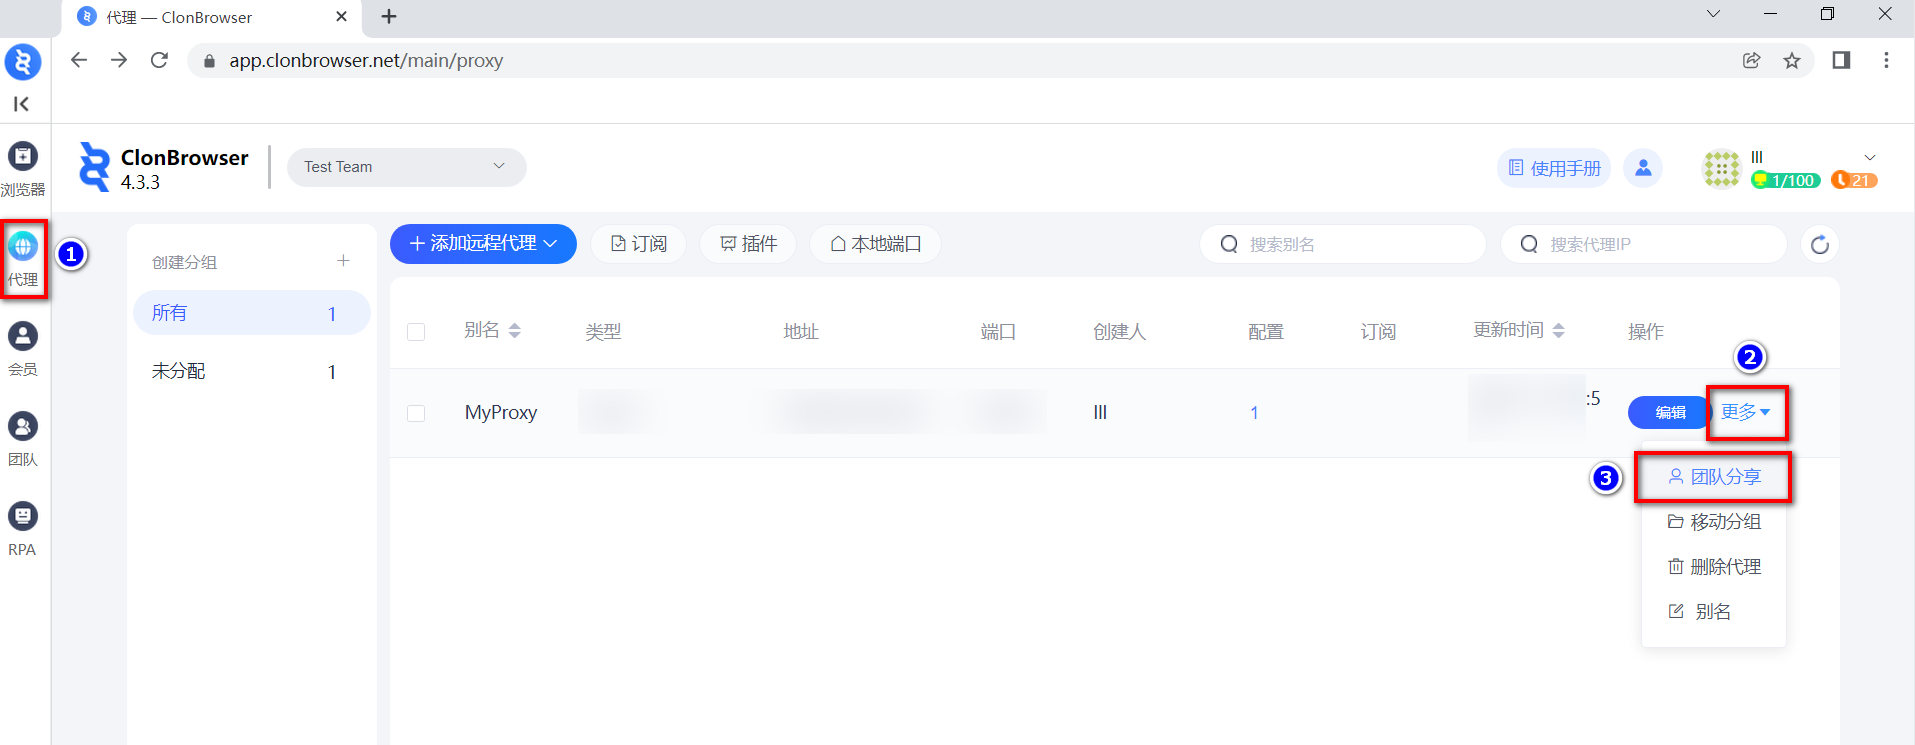Expand the More dropdown for MyProxy
Image resolution: width=1915 pixels, height=745 pixels.
point(1745,412)
